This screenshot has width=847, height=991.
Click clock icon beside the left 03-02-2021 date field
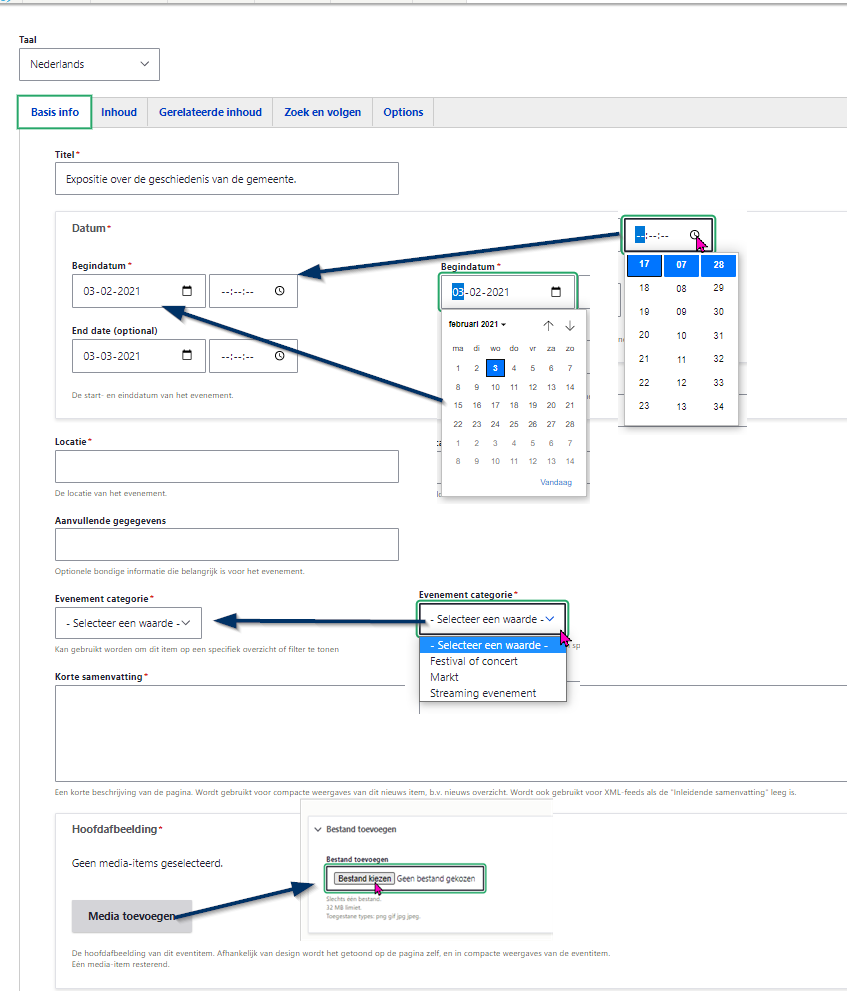pos(279,291)
